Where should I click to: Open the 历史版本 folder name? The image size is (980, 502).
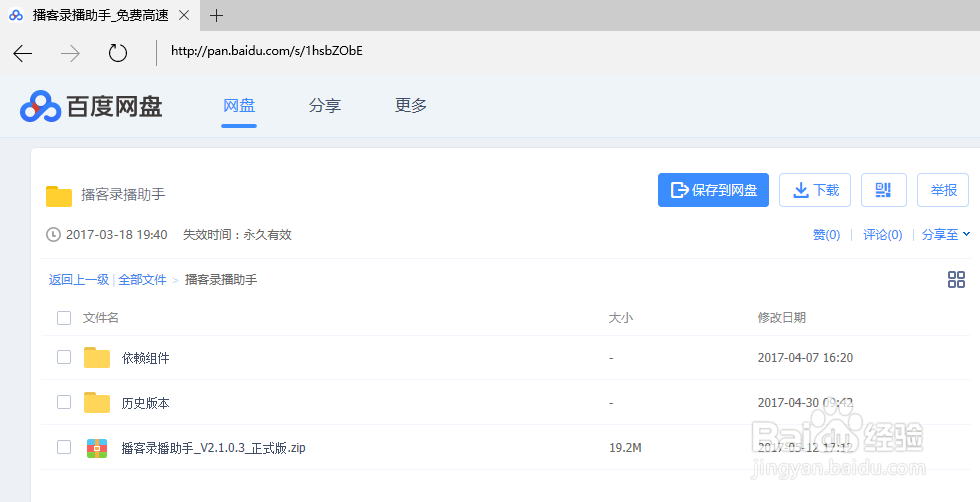pos(146,403)
